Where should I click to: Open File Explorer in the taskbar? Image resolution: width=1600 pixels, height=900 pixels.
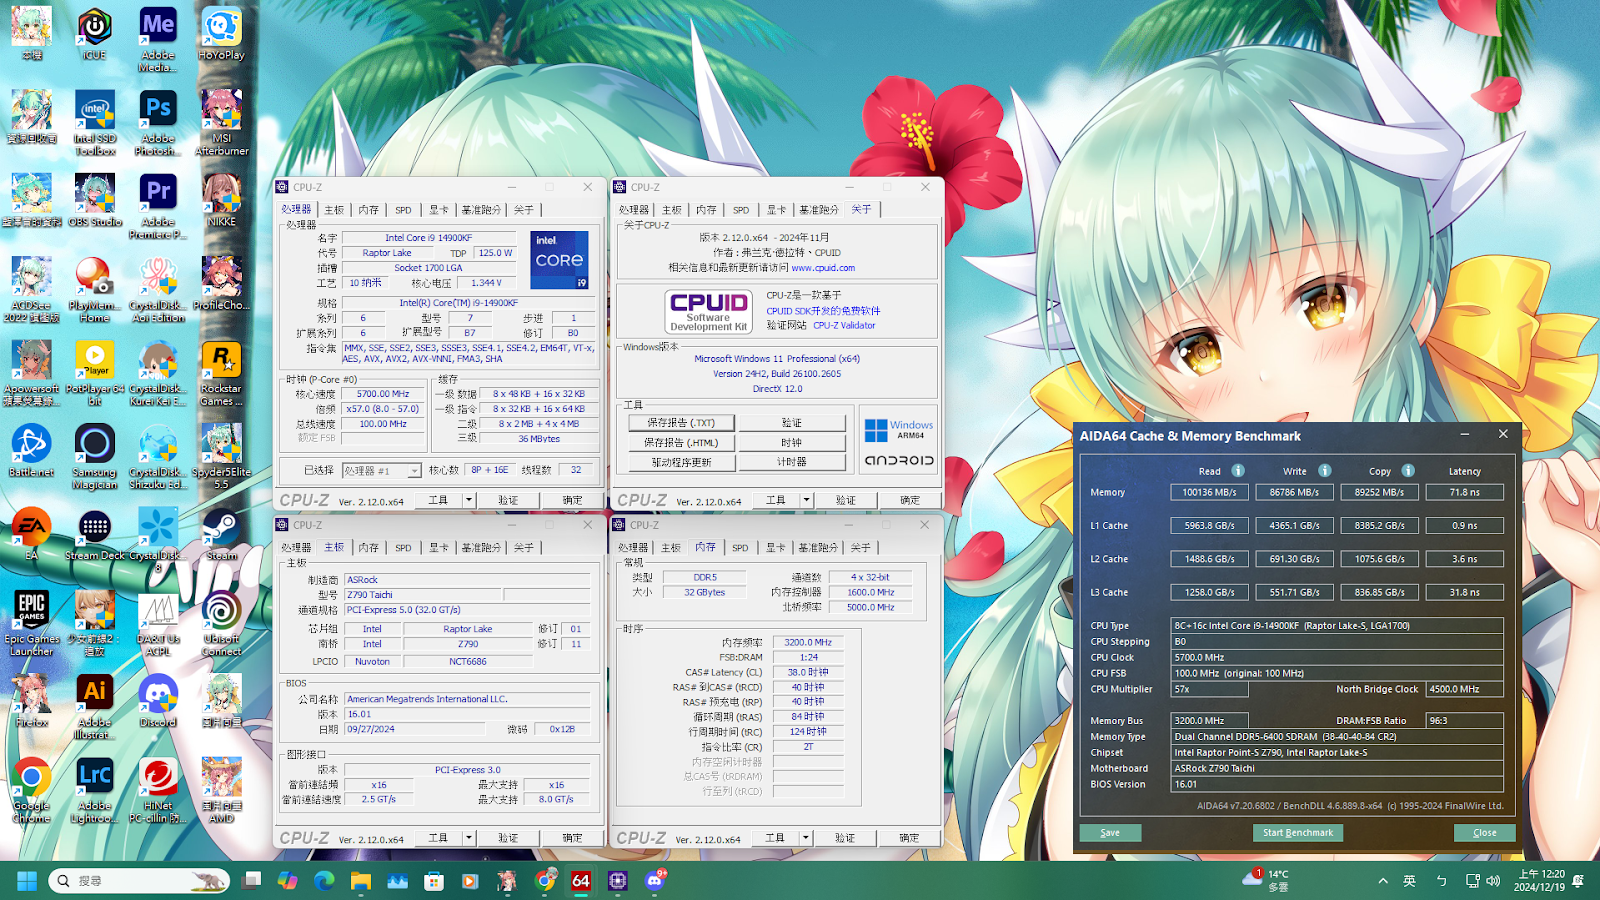pos(360,881)
